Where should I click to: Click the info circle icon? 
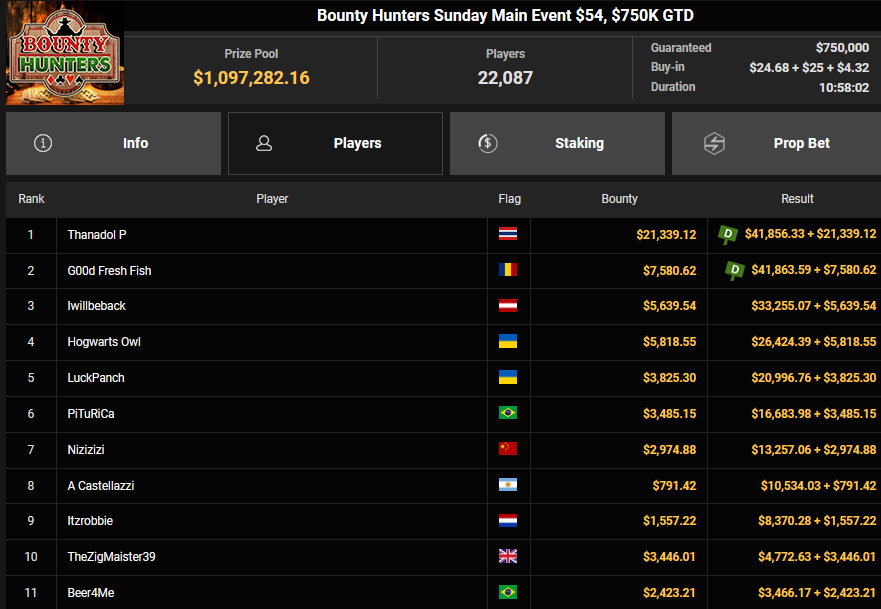tap(43, 143)
